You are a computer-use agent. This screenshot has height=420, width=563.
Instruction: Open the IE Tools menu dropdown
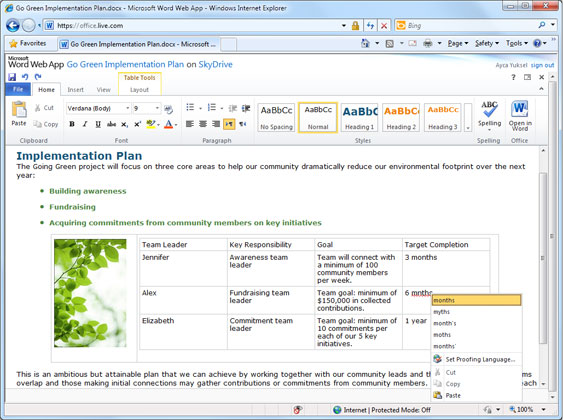point(517,43)
